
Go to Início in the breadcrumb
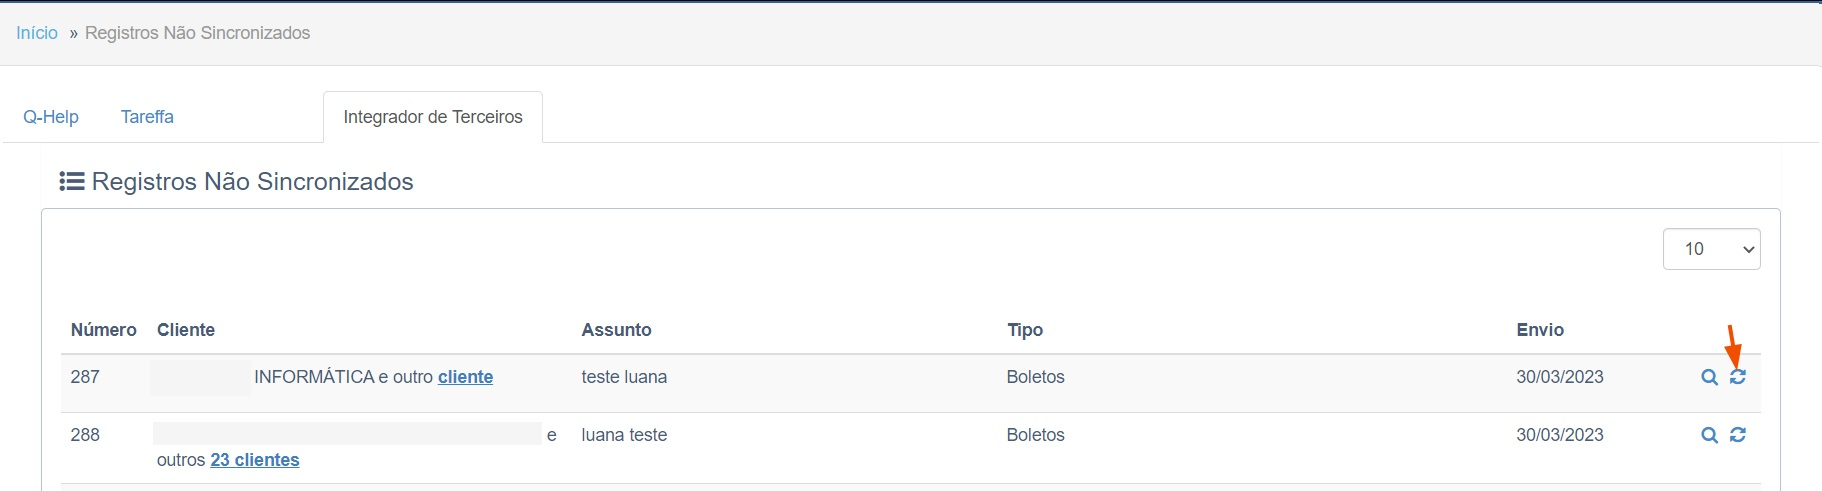37,33
